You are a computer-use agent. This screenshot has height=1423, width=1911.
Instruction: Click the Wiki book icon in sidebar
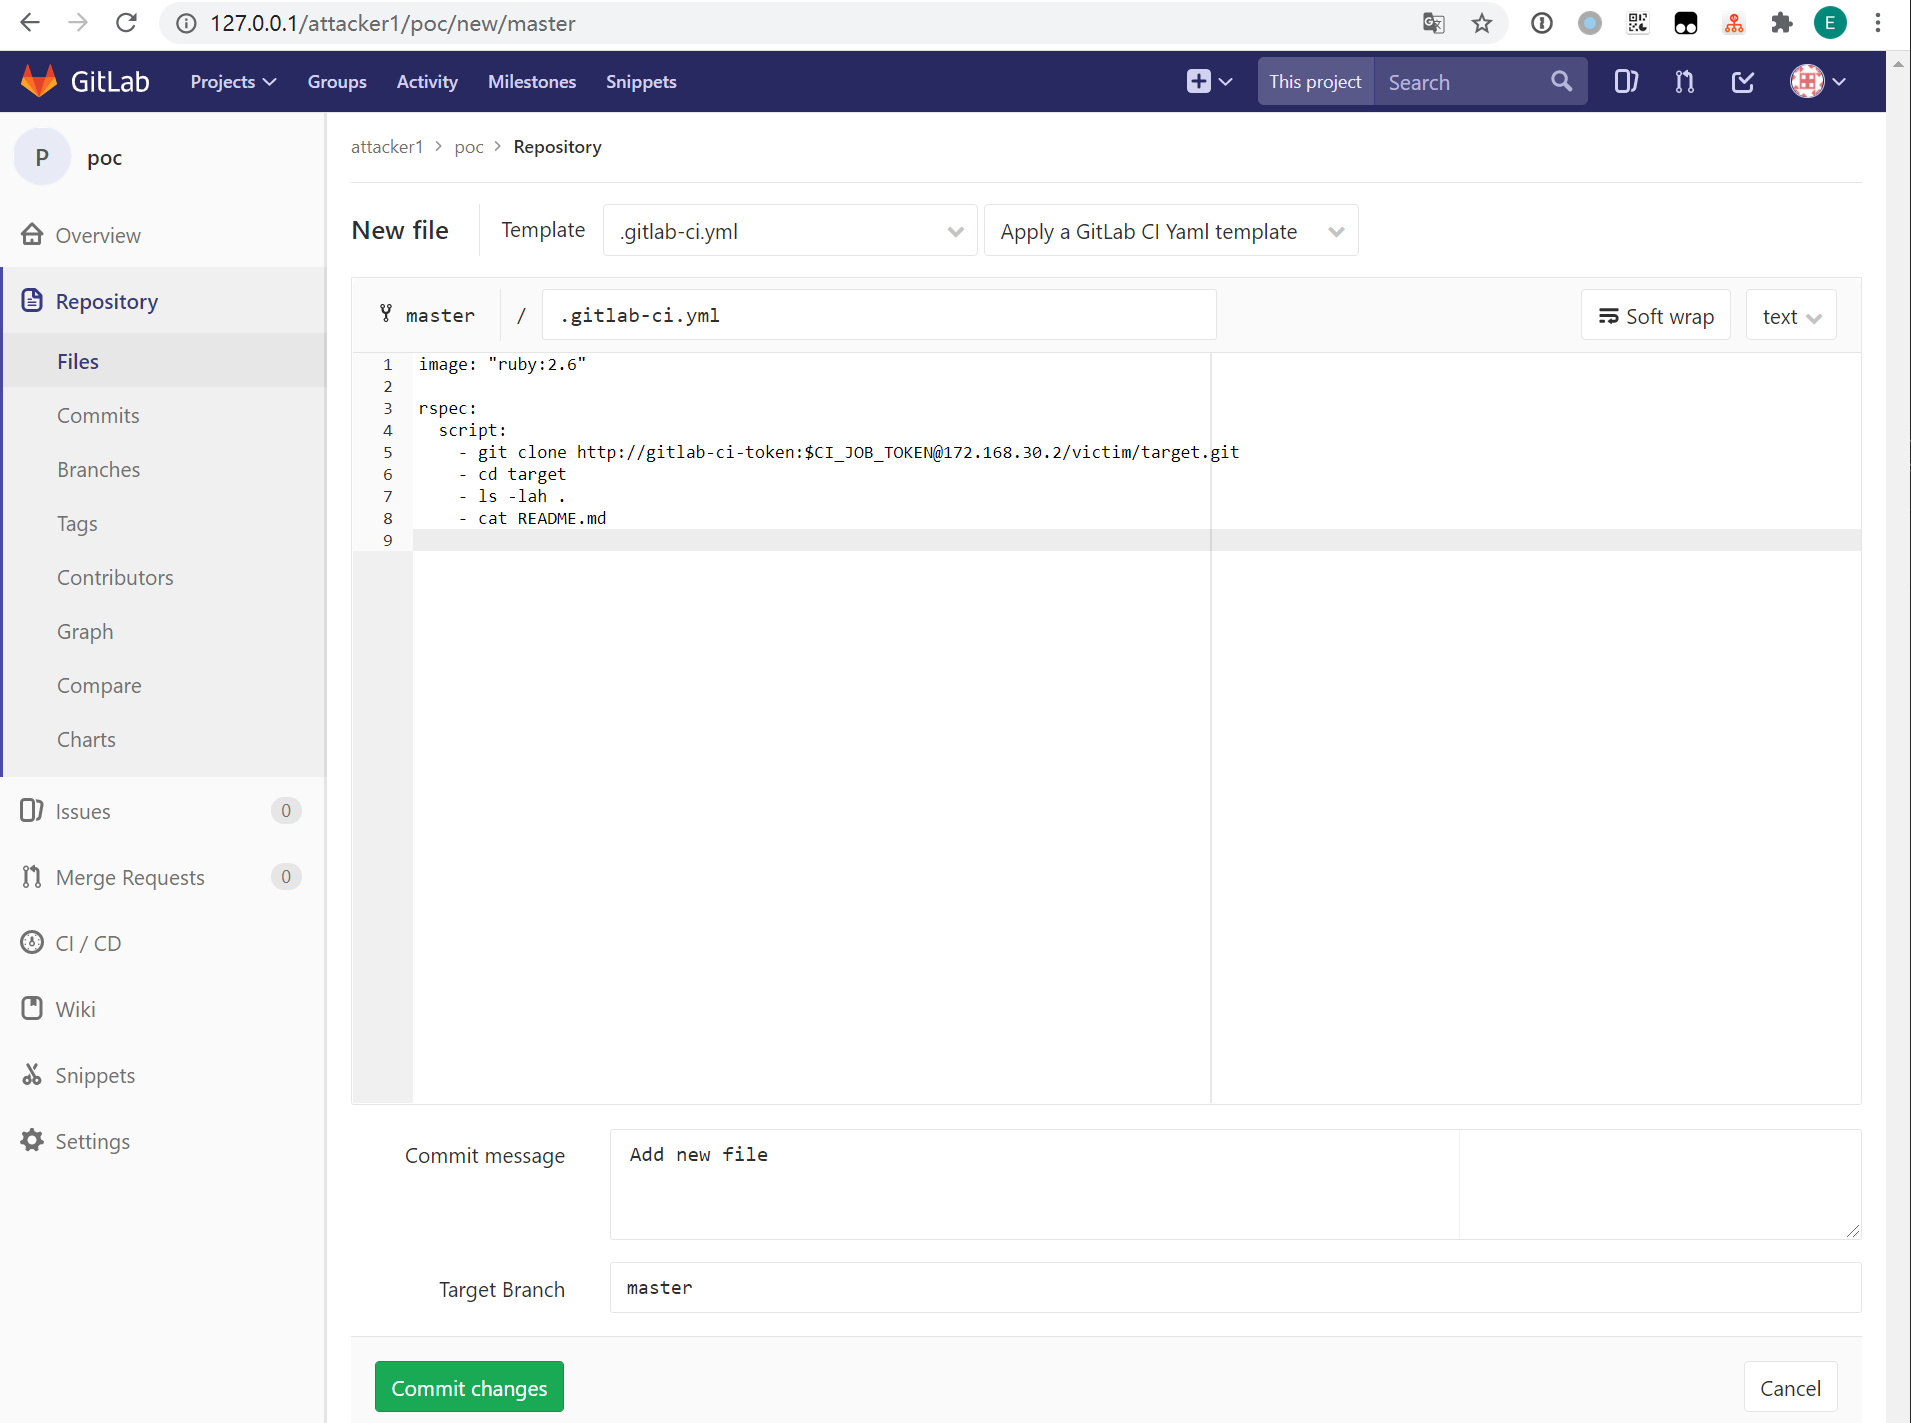pos(32,1009)
